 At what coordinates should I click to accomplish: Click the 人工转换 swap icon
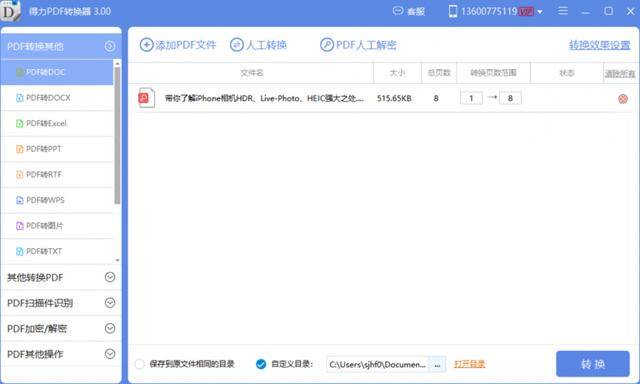pos(237,45)
